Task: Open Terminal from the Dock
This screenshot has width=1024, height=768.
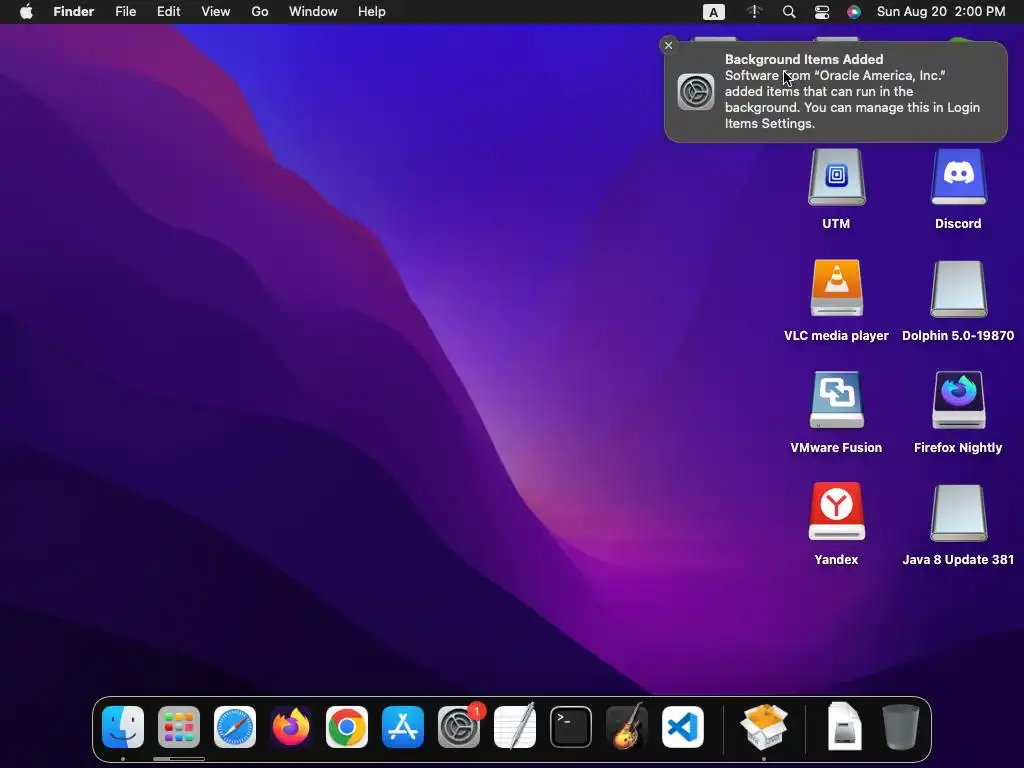Action: 571,727
